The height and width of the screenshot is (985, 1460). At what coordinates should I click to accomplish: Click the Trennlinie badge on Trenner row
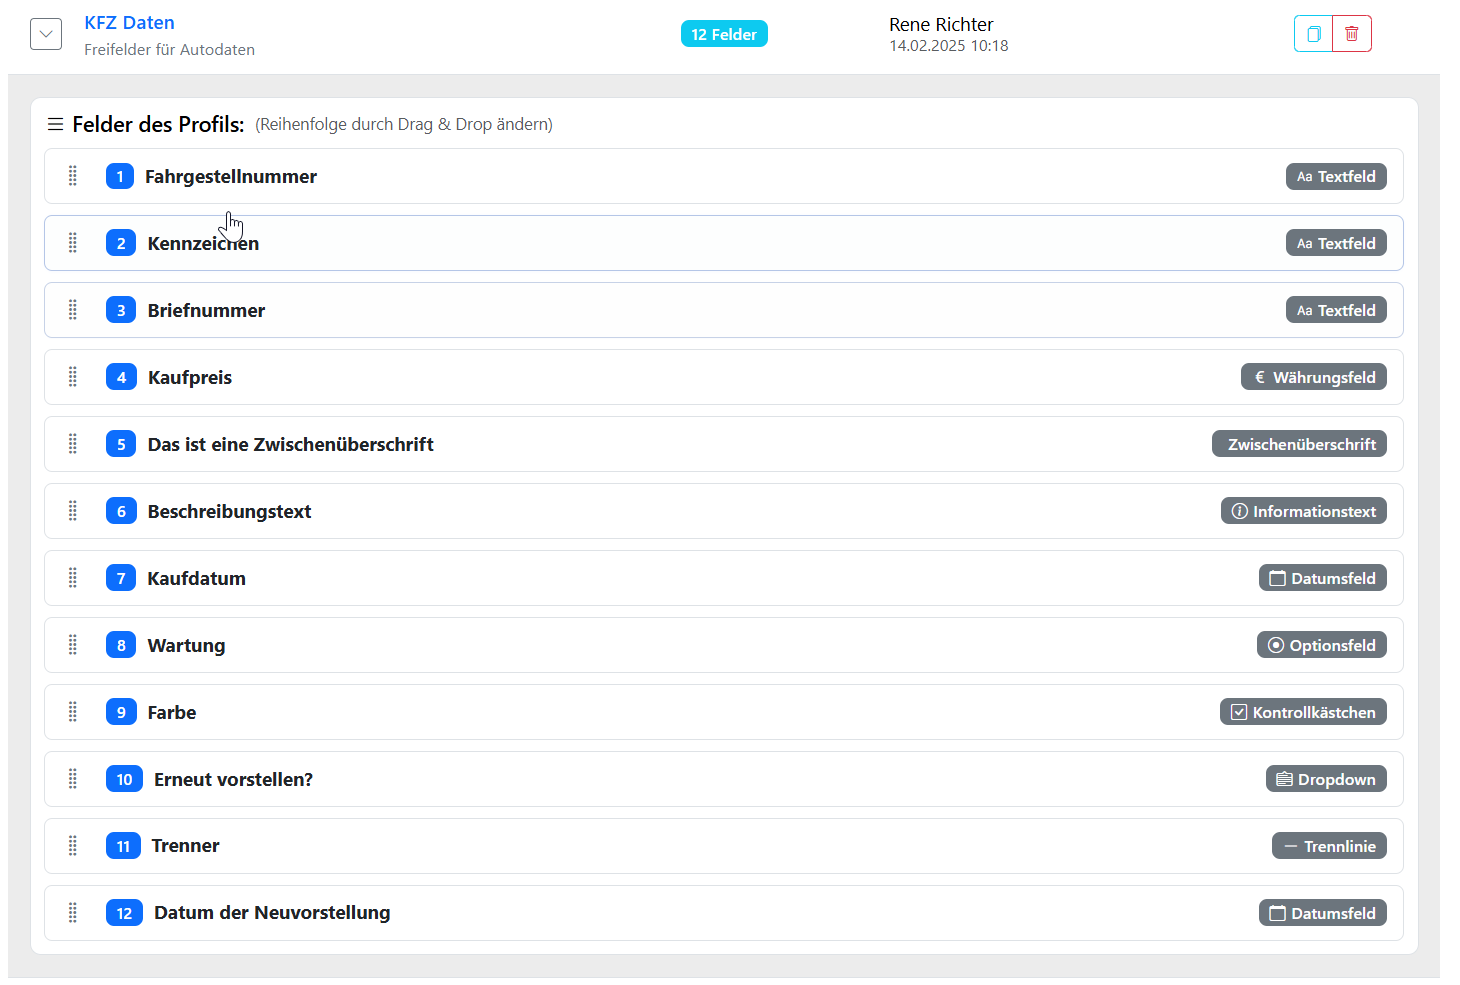[1328, 846]
